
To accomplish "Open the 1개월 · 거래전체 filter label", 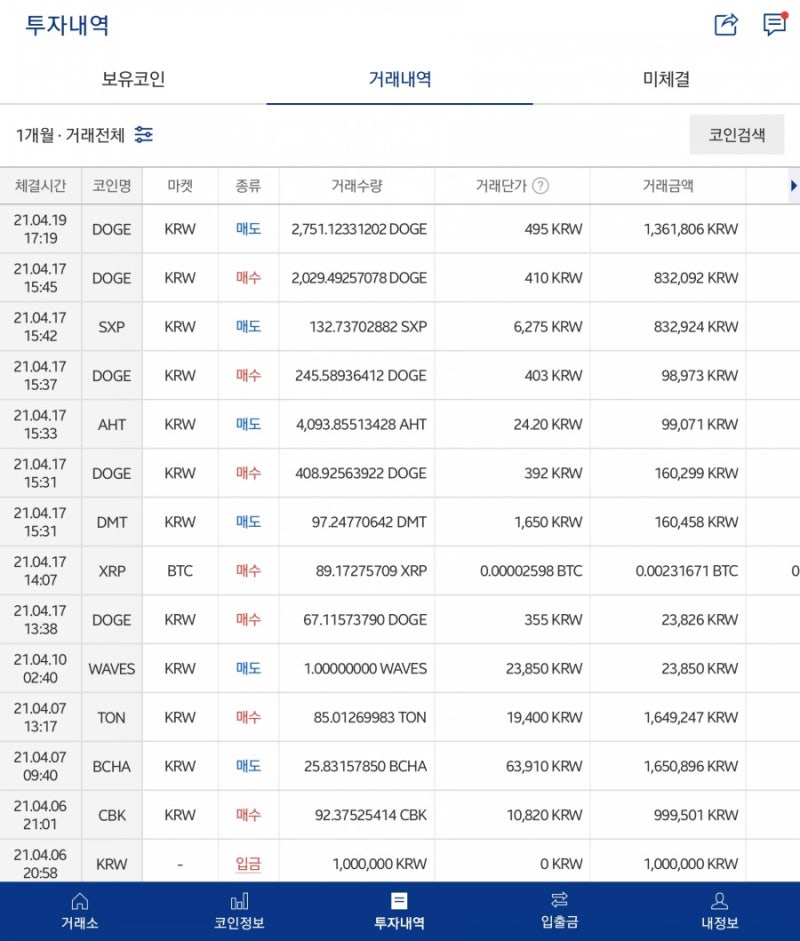I will pyautogui.click(x=70, y=135).
